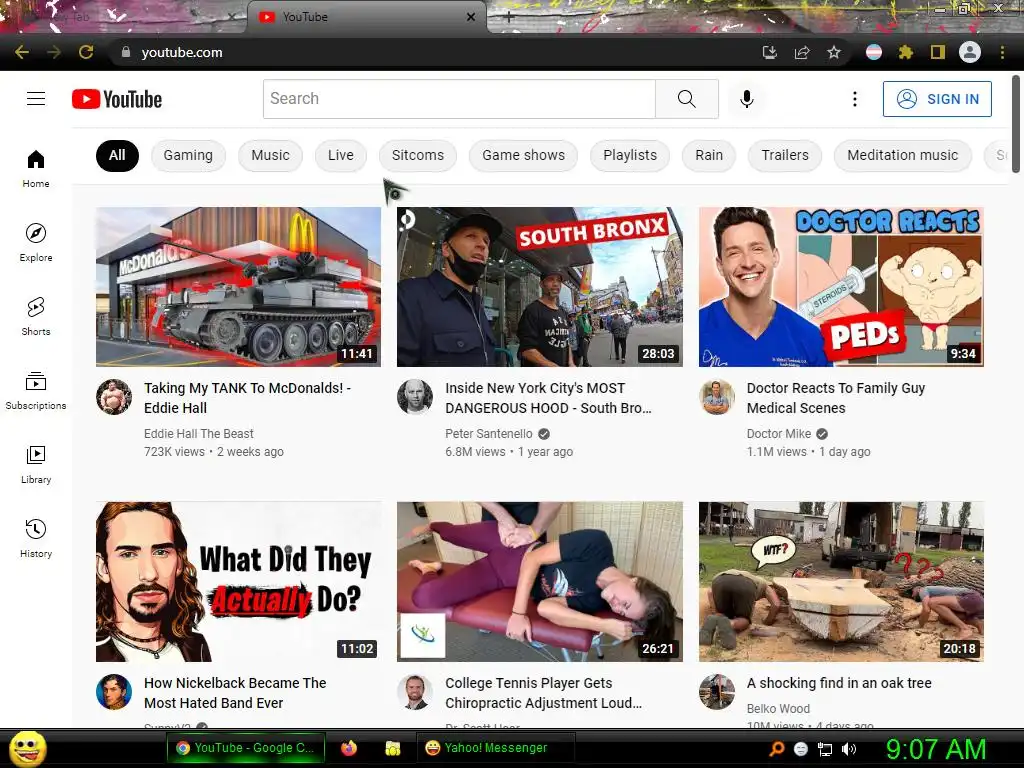
Task: Click the Doctor Mike channel name
Action: pyautogui.click(x=778, y=434)
